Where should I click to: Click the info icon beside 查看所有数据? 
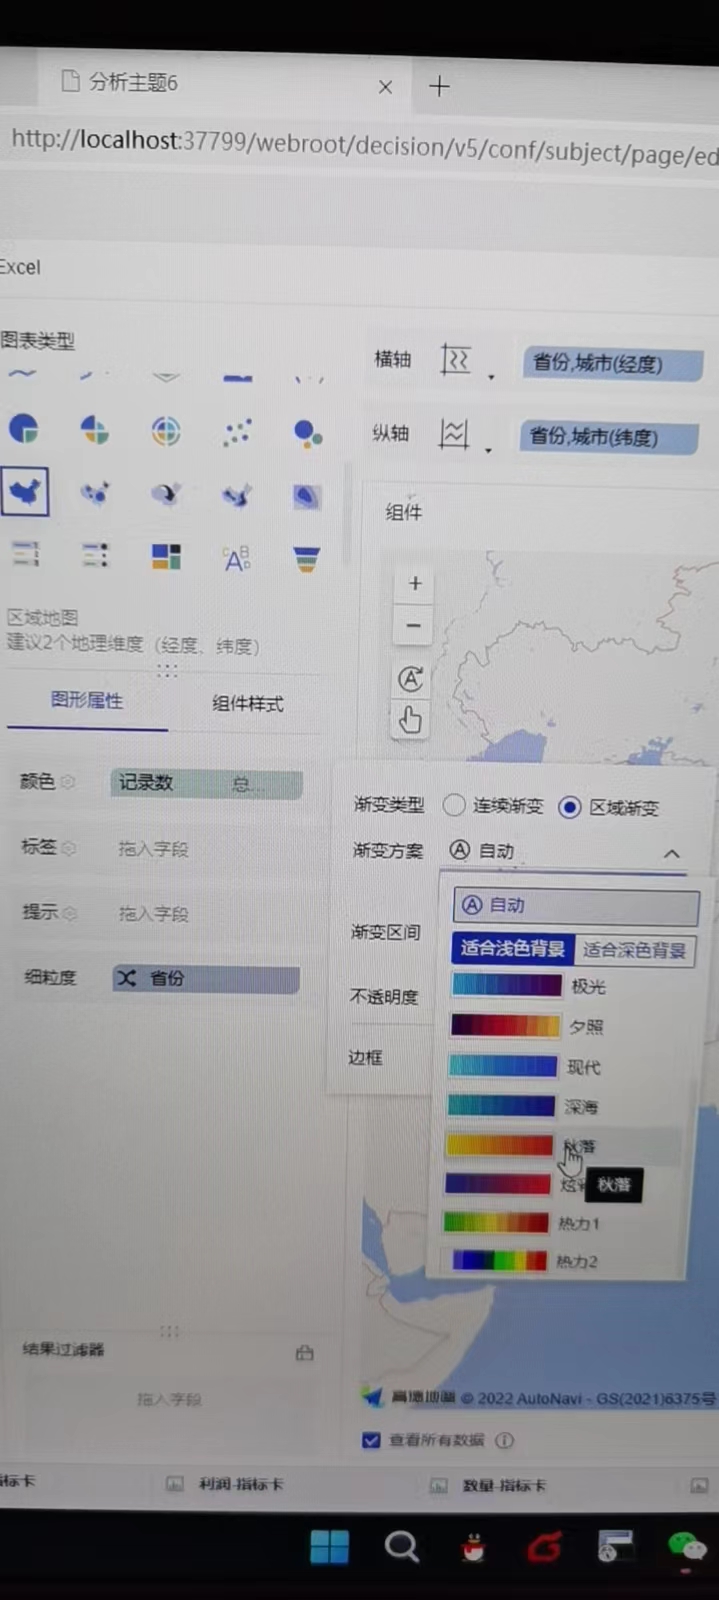pyautogui.click(x=505, y=1440)
